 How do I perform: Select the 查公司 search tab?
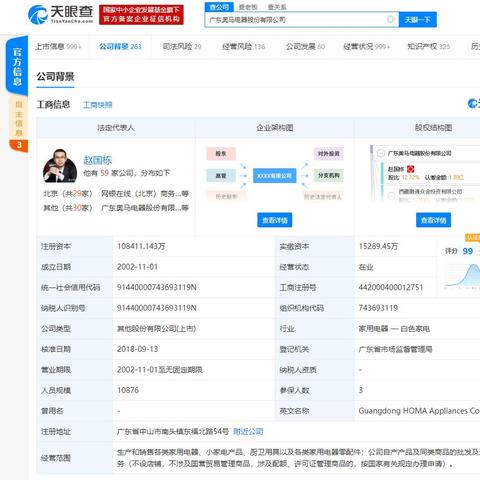[x=219, y=7]
